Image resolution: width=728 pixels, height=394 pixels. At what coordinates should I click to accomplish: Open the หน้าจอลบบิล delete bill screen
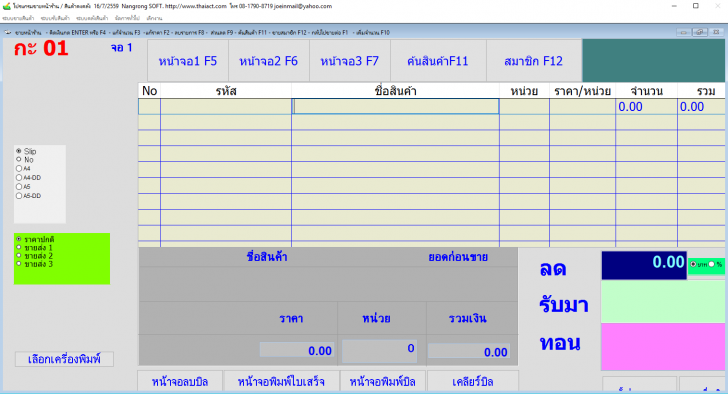pyautogui.click(x=180, y=381)
